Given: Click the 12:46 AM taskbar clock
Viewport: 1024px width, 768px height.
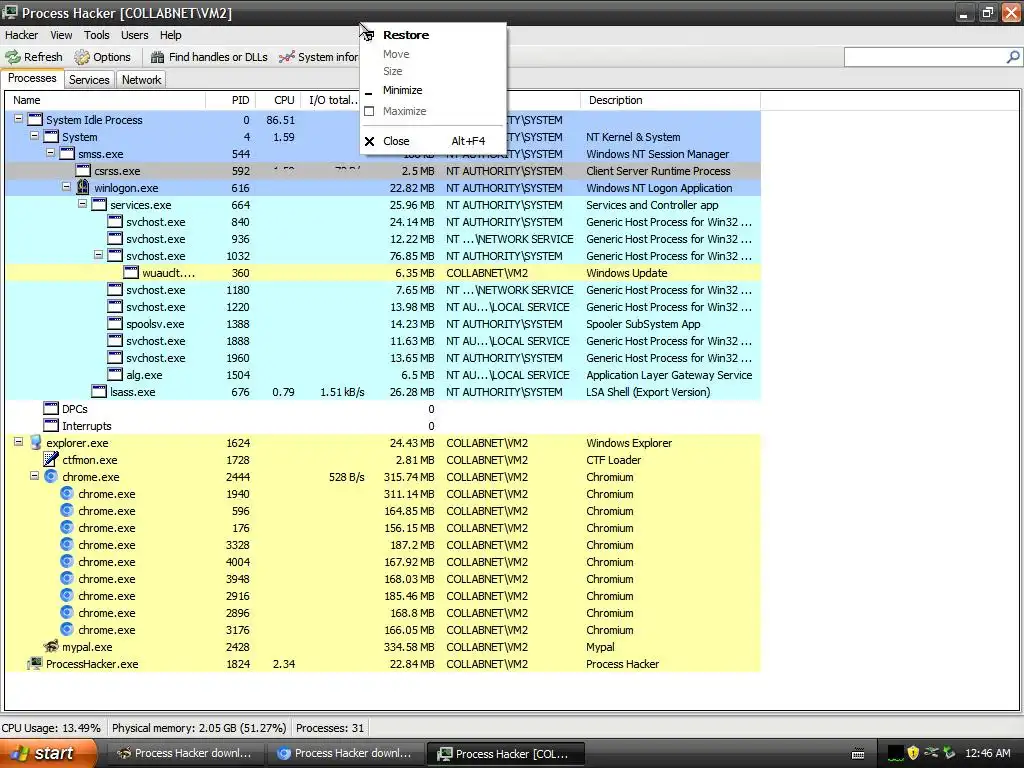Looking at the screenshot, I should coord(988,753).
